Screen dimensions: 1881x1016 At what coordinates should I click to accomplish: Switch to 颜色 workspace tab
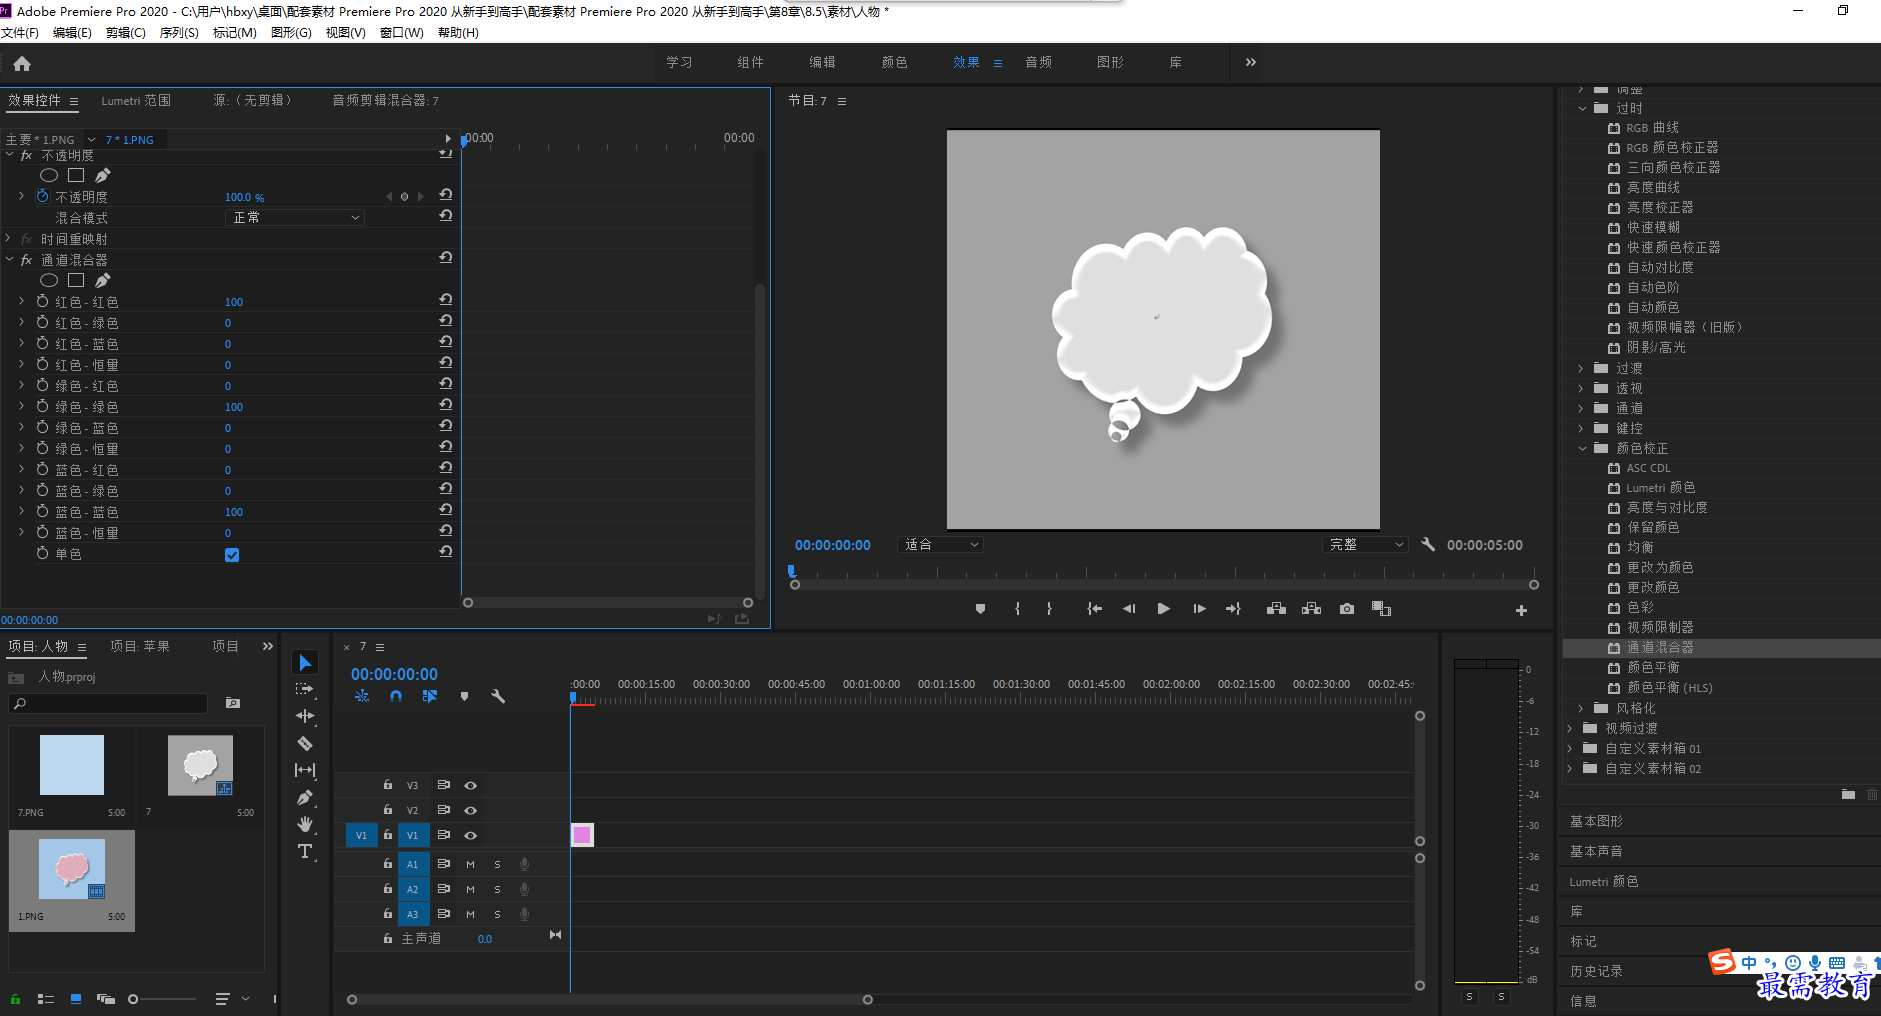tap(894, 62)
